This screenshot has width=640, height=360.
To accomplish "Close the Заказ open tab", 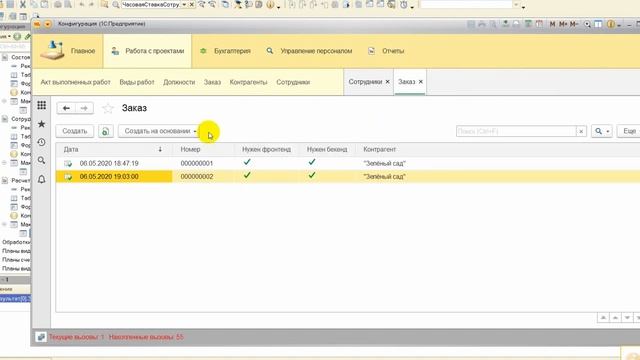I will point(421,82).
